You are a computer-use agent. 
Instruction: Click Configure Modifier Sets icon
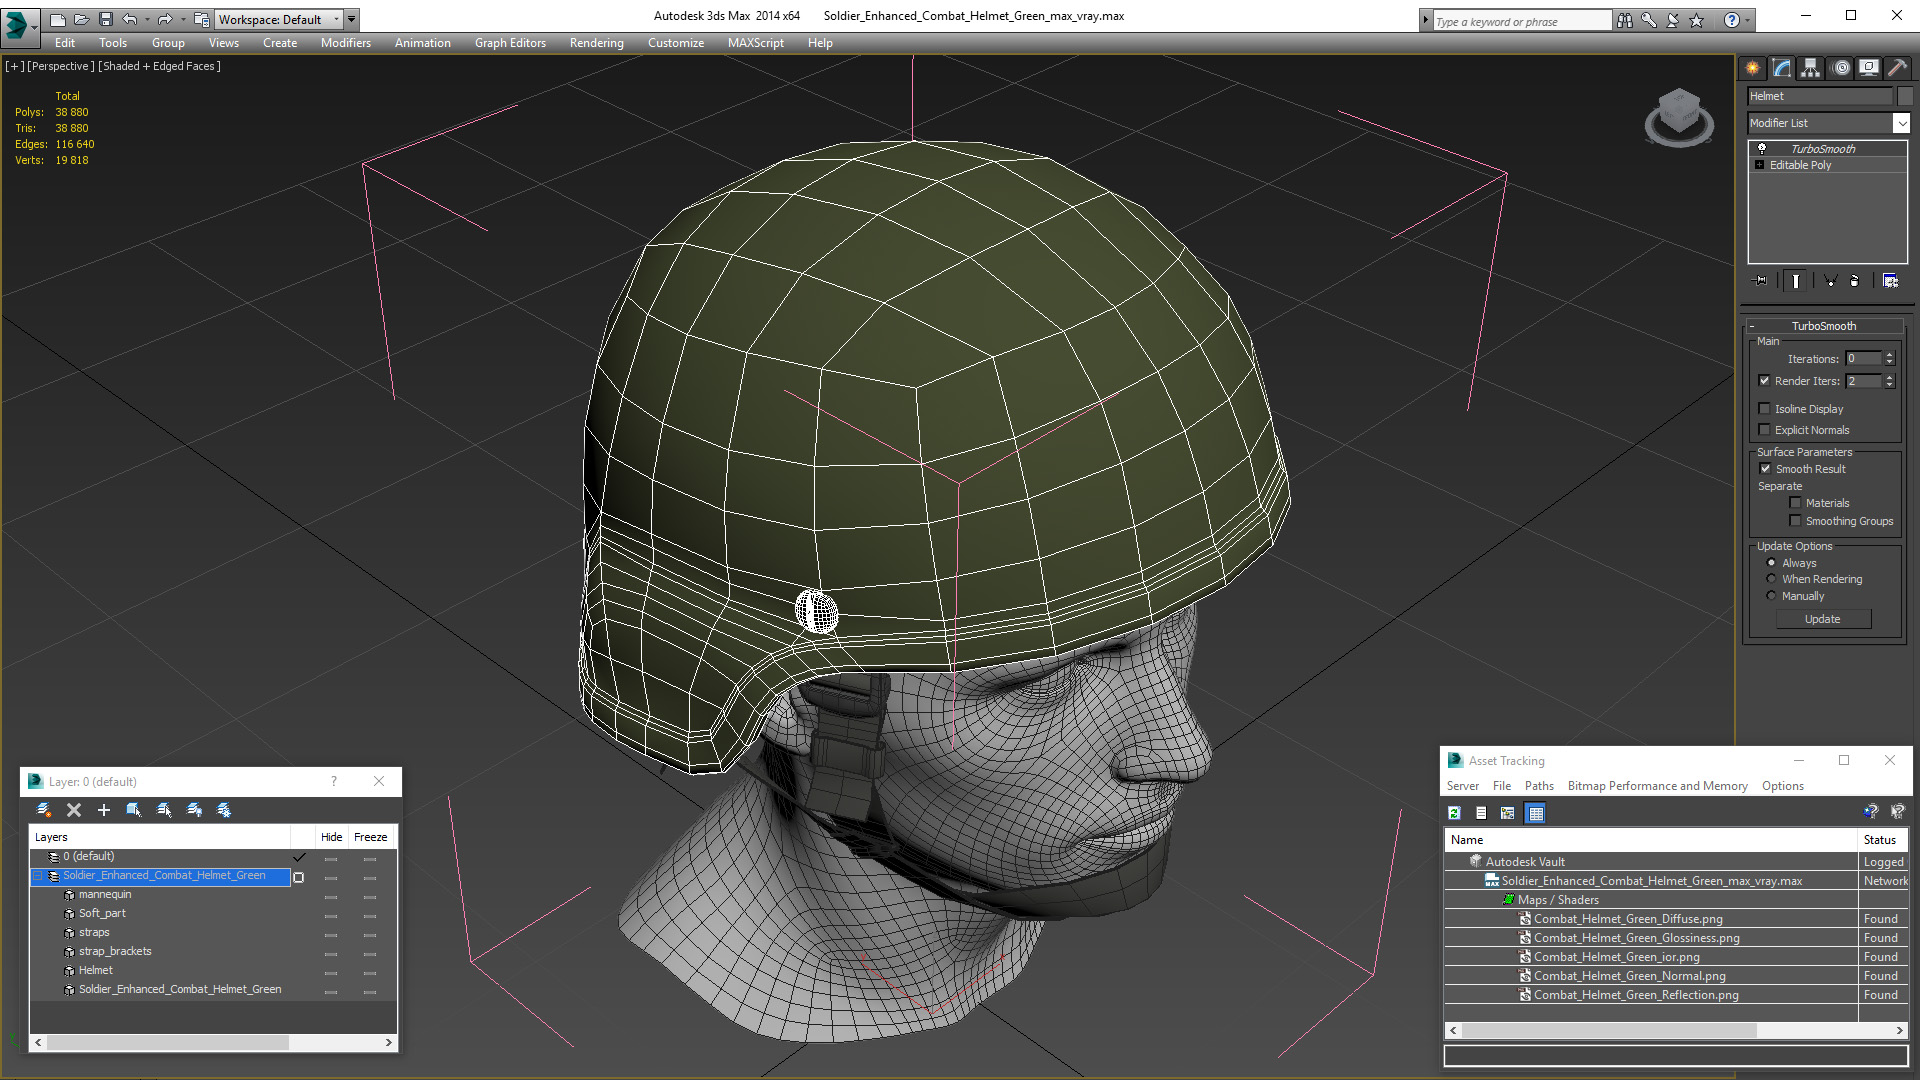tap(1890, 281)
